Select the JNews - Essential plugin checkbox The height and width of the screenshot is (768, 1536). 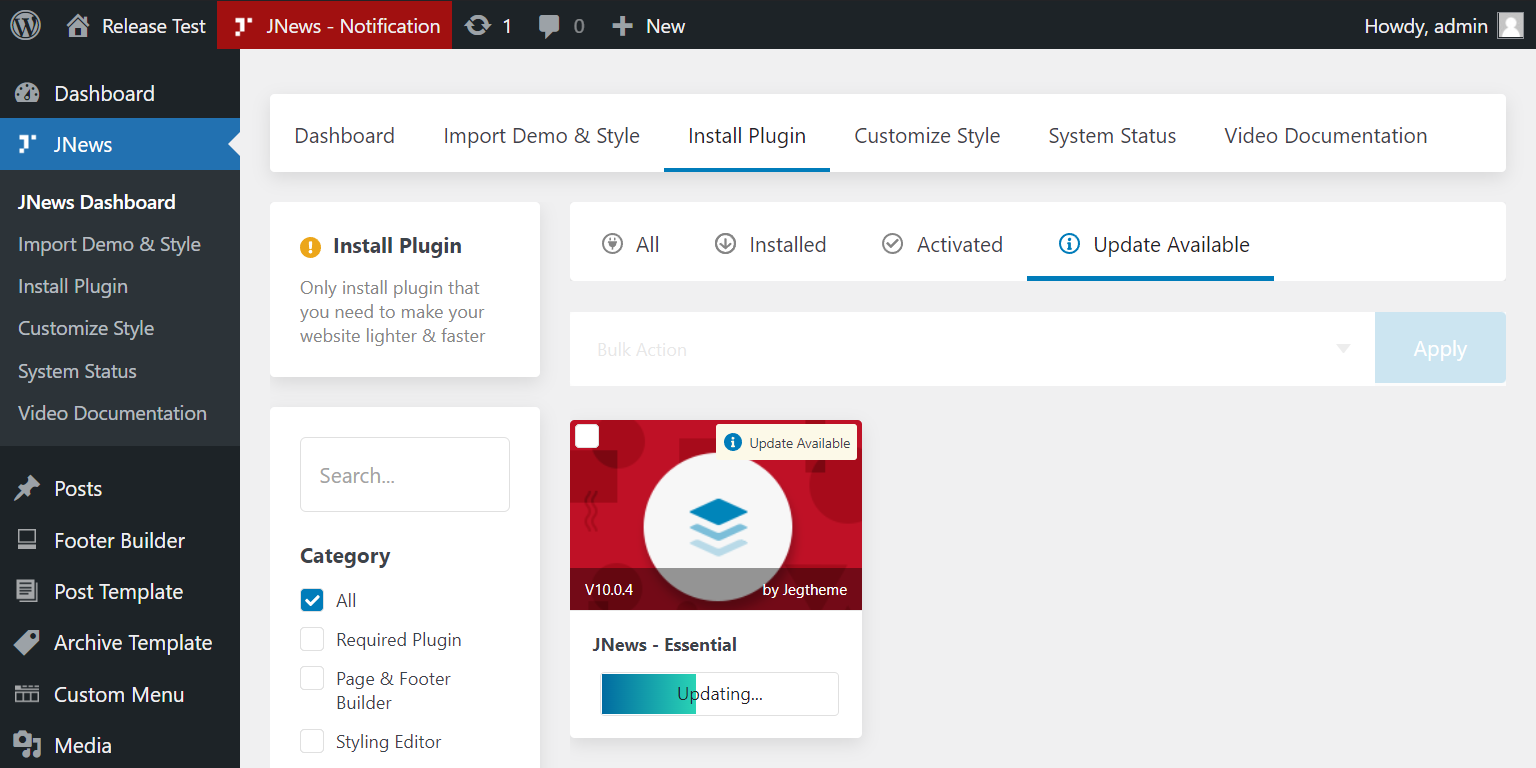click(x=587, y=436)
